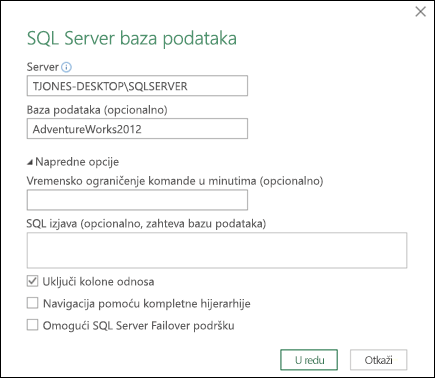Confirm with the U redu button
This screenshot has width=435, height=378.
click(x=309, y=360)
